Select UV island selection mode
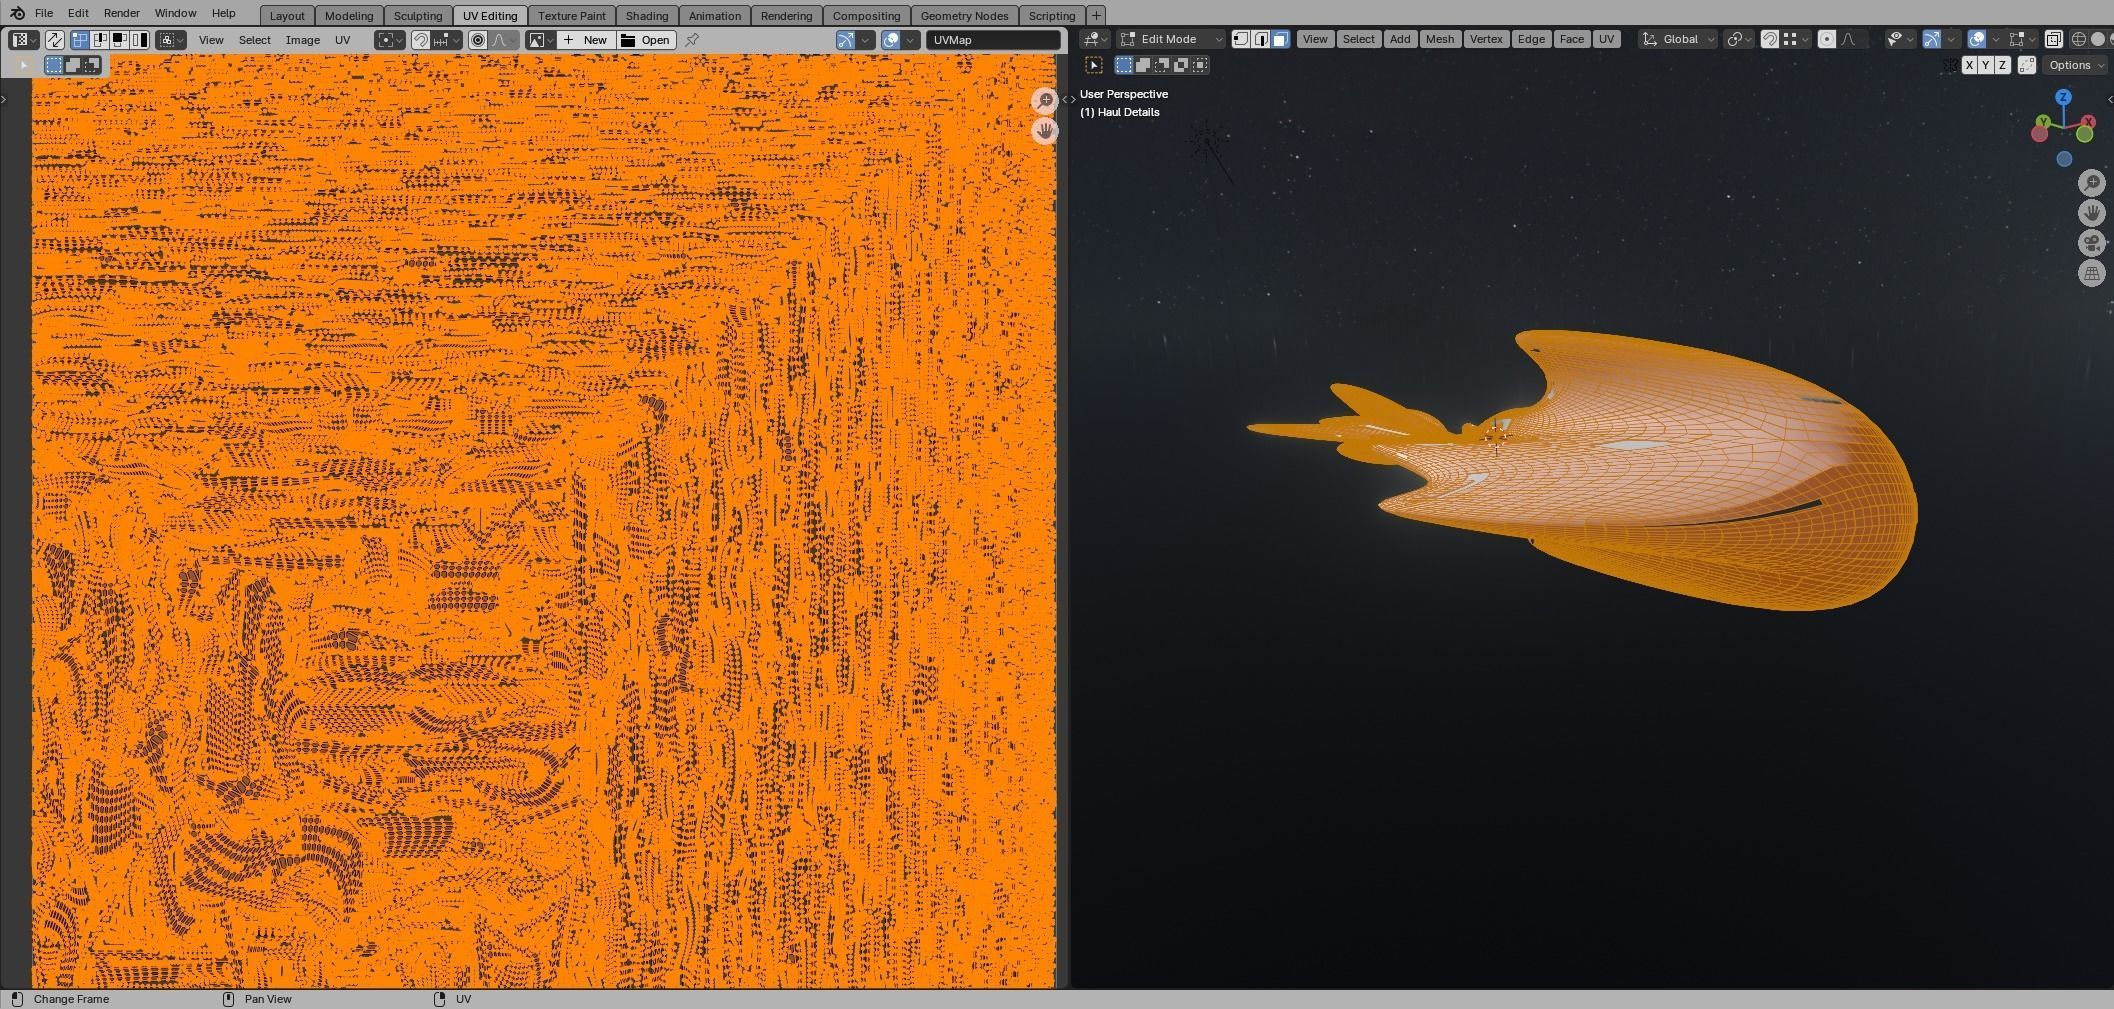The height and width of the screenshot is (1009, 2114). click(x=139, y=40)
